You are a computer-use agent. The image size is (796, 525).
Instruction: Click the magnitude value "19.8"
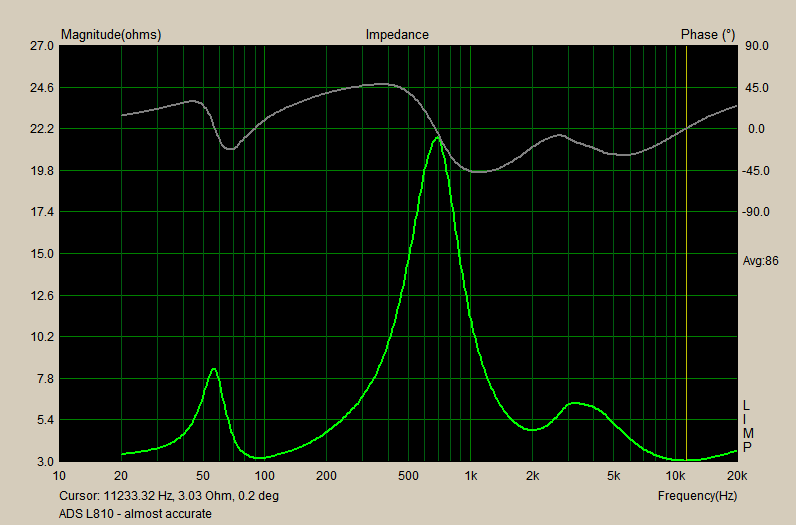tap(42, 171)
